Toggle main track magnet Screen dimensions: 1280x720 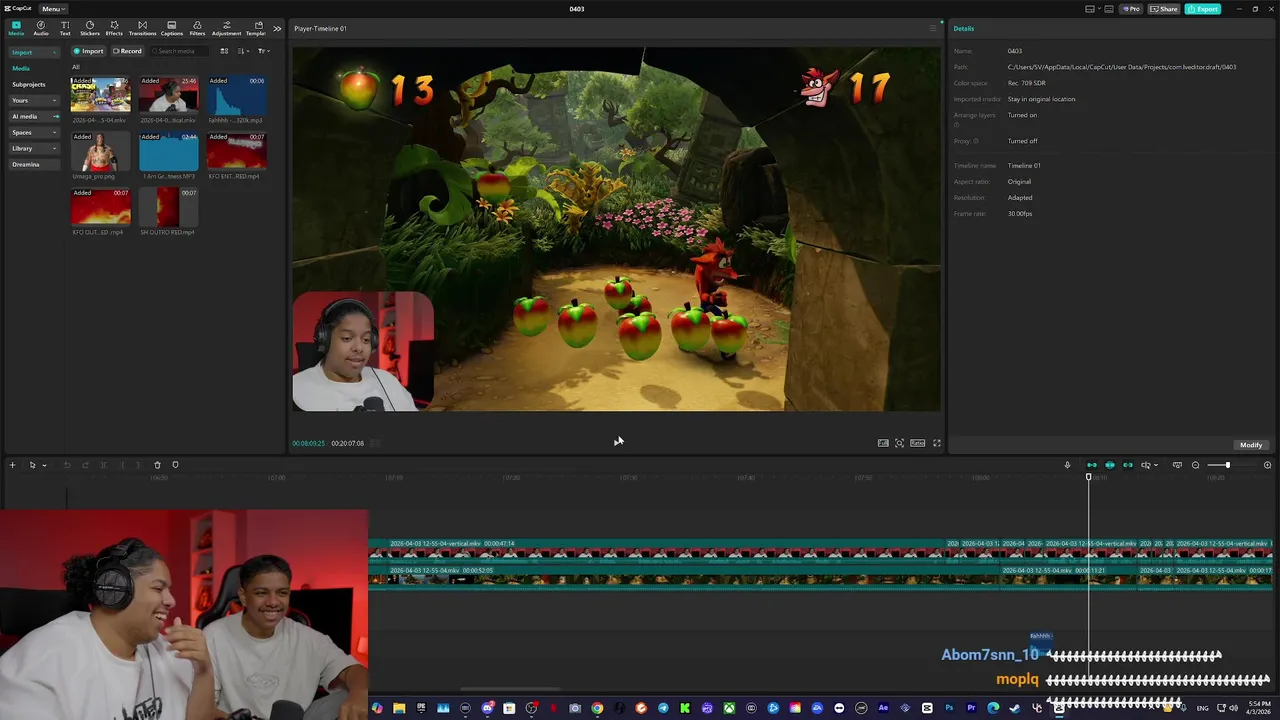click(1092, 465)
